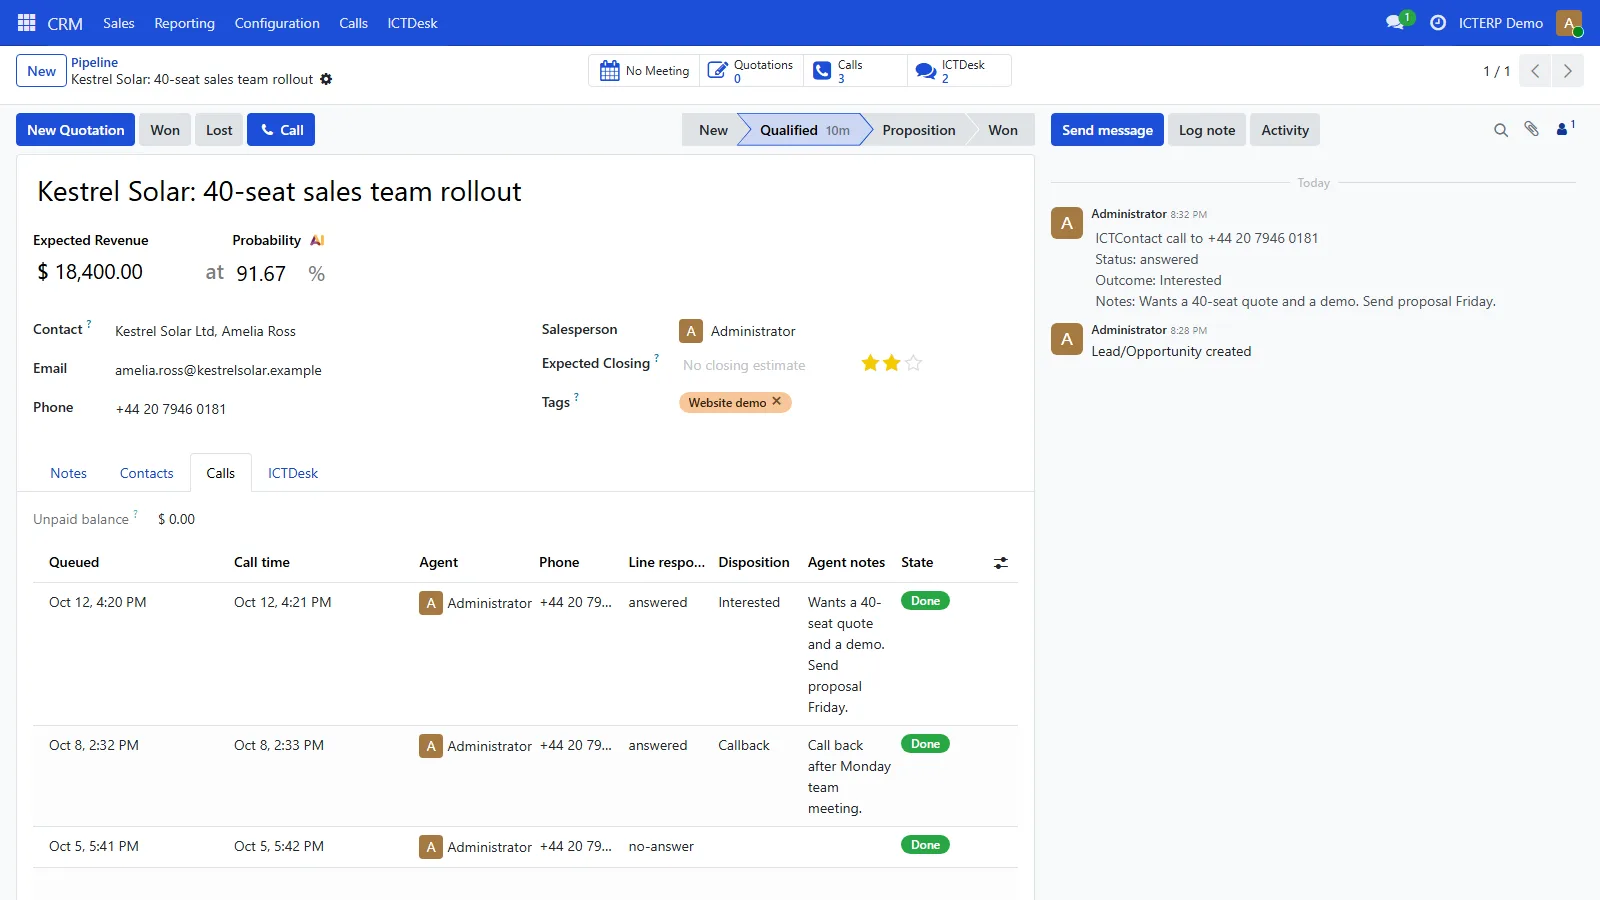Remove the Website demo tag
Screen dimensions: 1600x900
pos(777,401)
